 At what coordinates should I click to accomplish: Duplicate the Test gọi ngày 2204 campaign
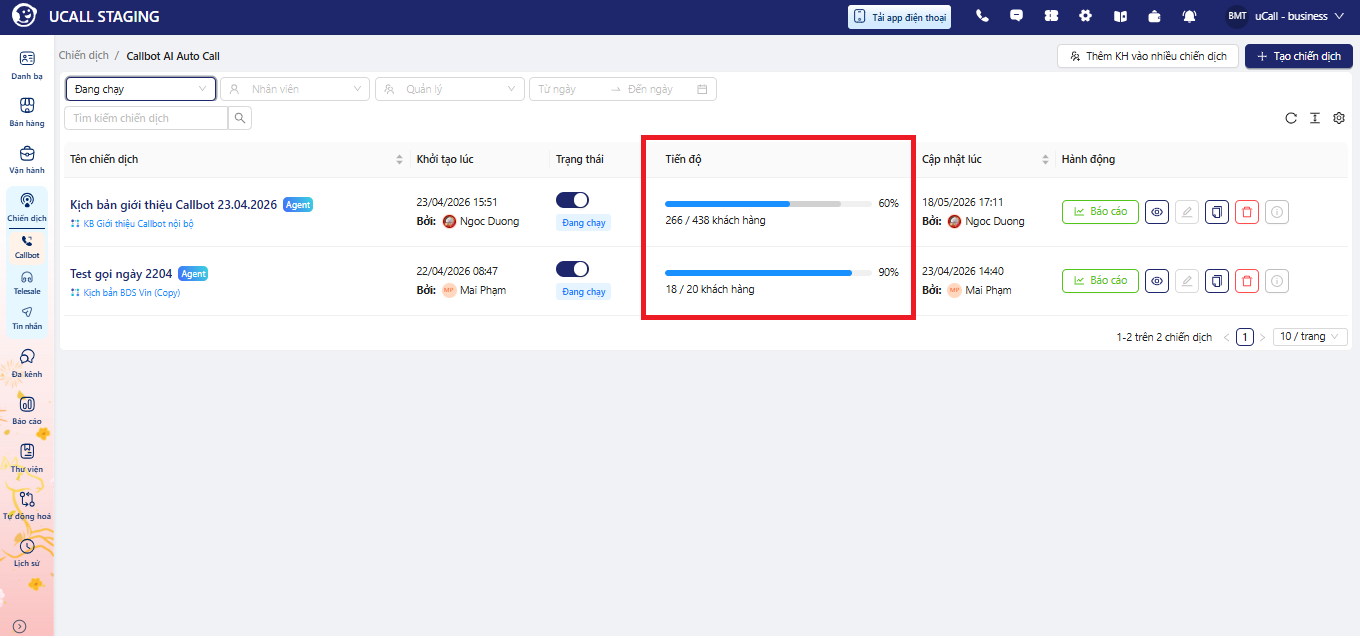point(1216,281)
